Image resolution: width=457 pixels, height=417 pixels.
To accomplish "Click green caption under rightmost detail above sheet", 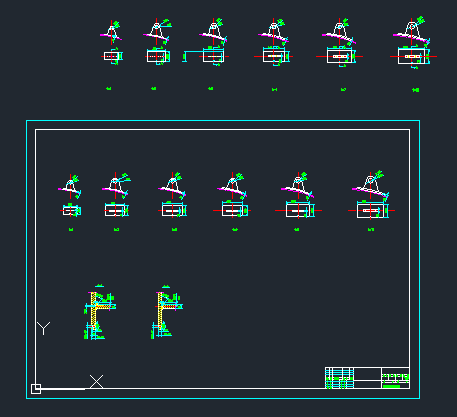I will point(416,90).
